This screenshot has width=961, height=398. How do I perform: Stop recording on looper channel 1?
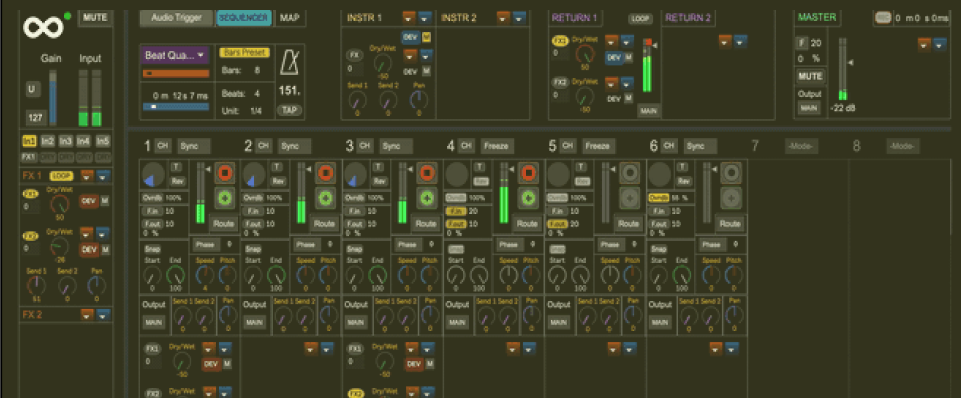coord(224,174)
